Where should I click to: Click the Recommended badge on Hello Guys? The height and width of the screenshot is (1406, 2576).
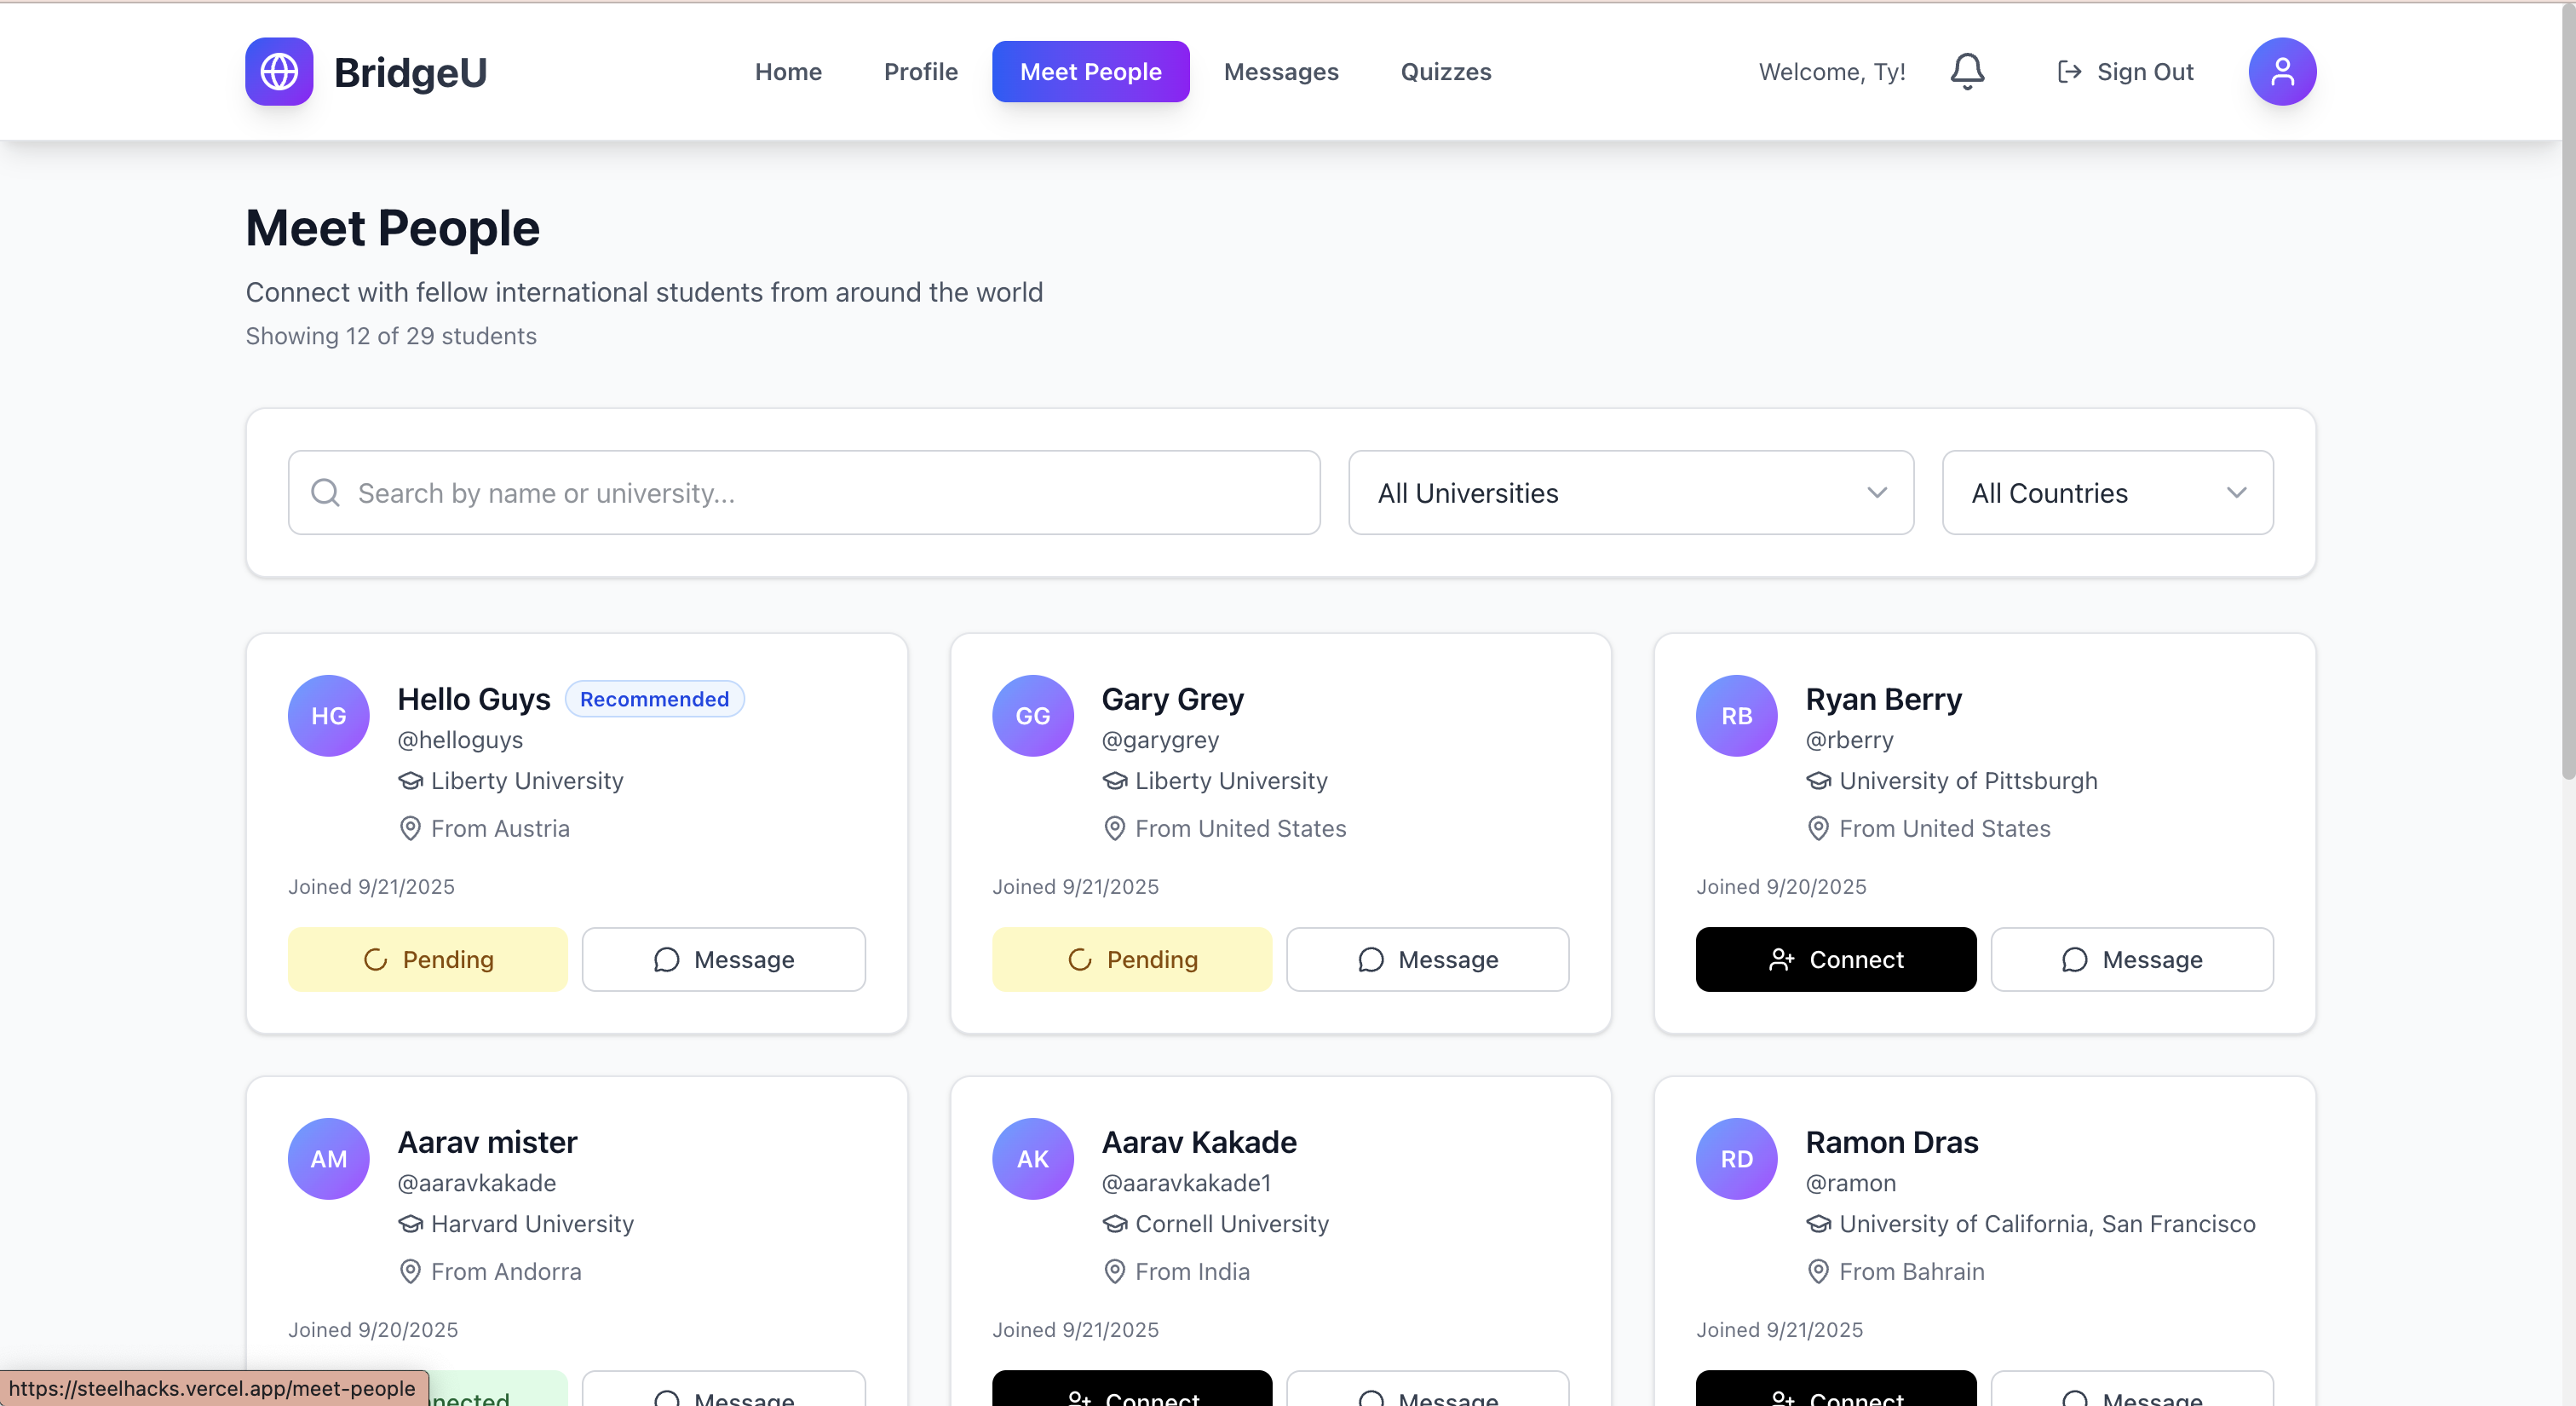654,699
